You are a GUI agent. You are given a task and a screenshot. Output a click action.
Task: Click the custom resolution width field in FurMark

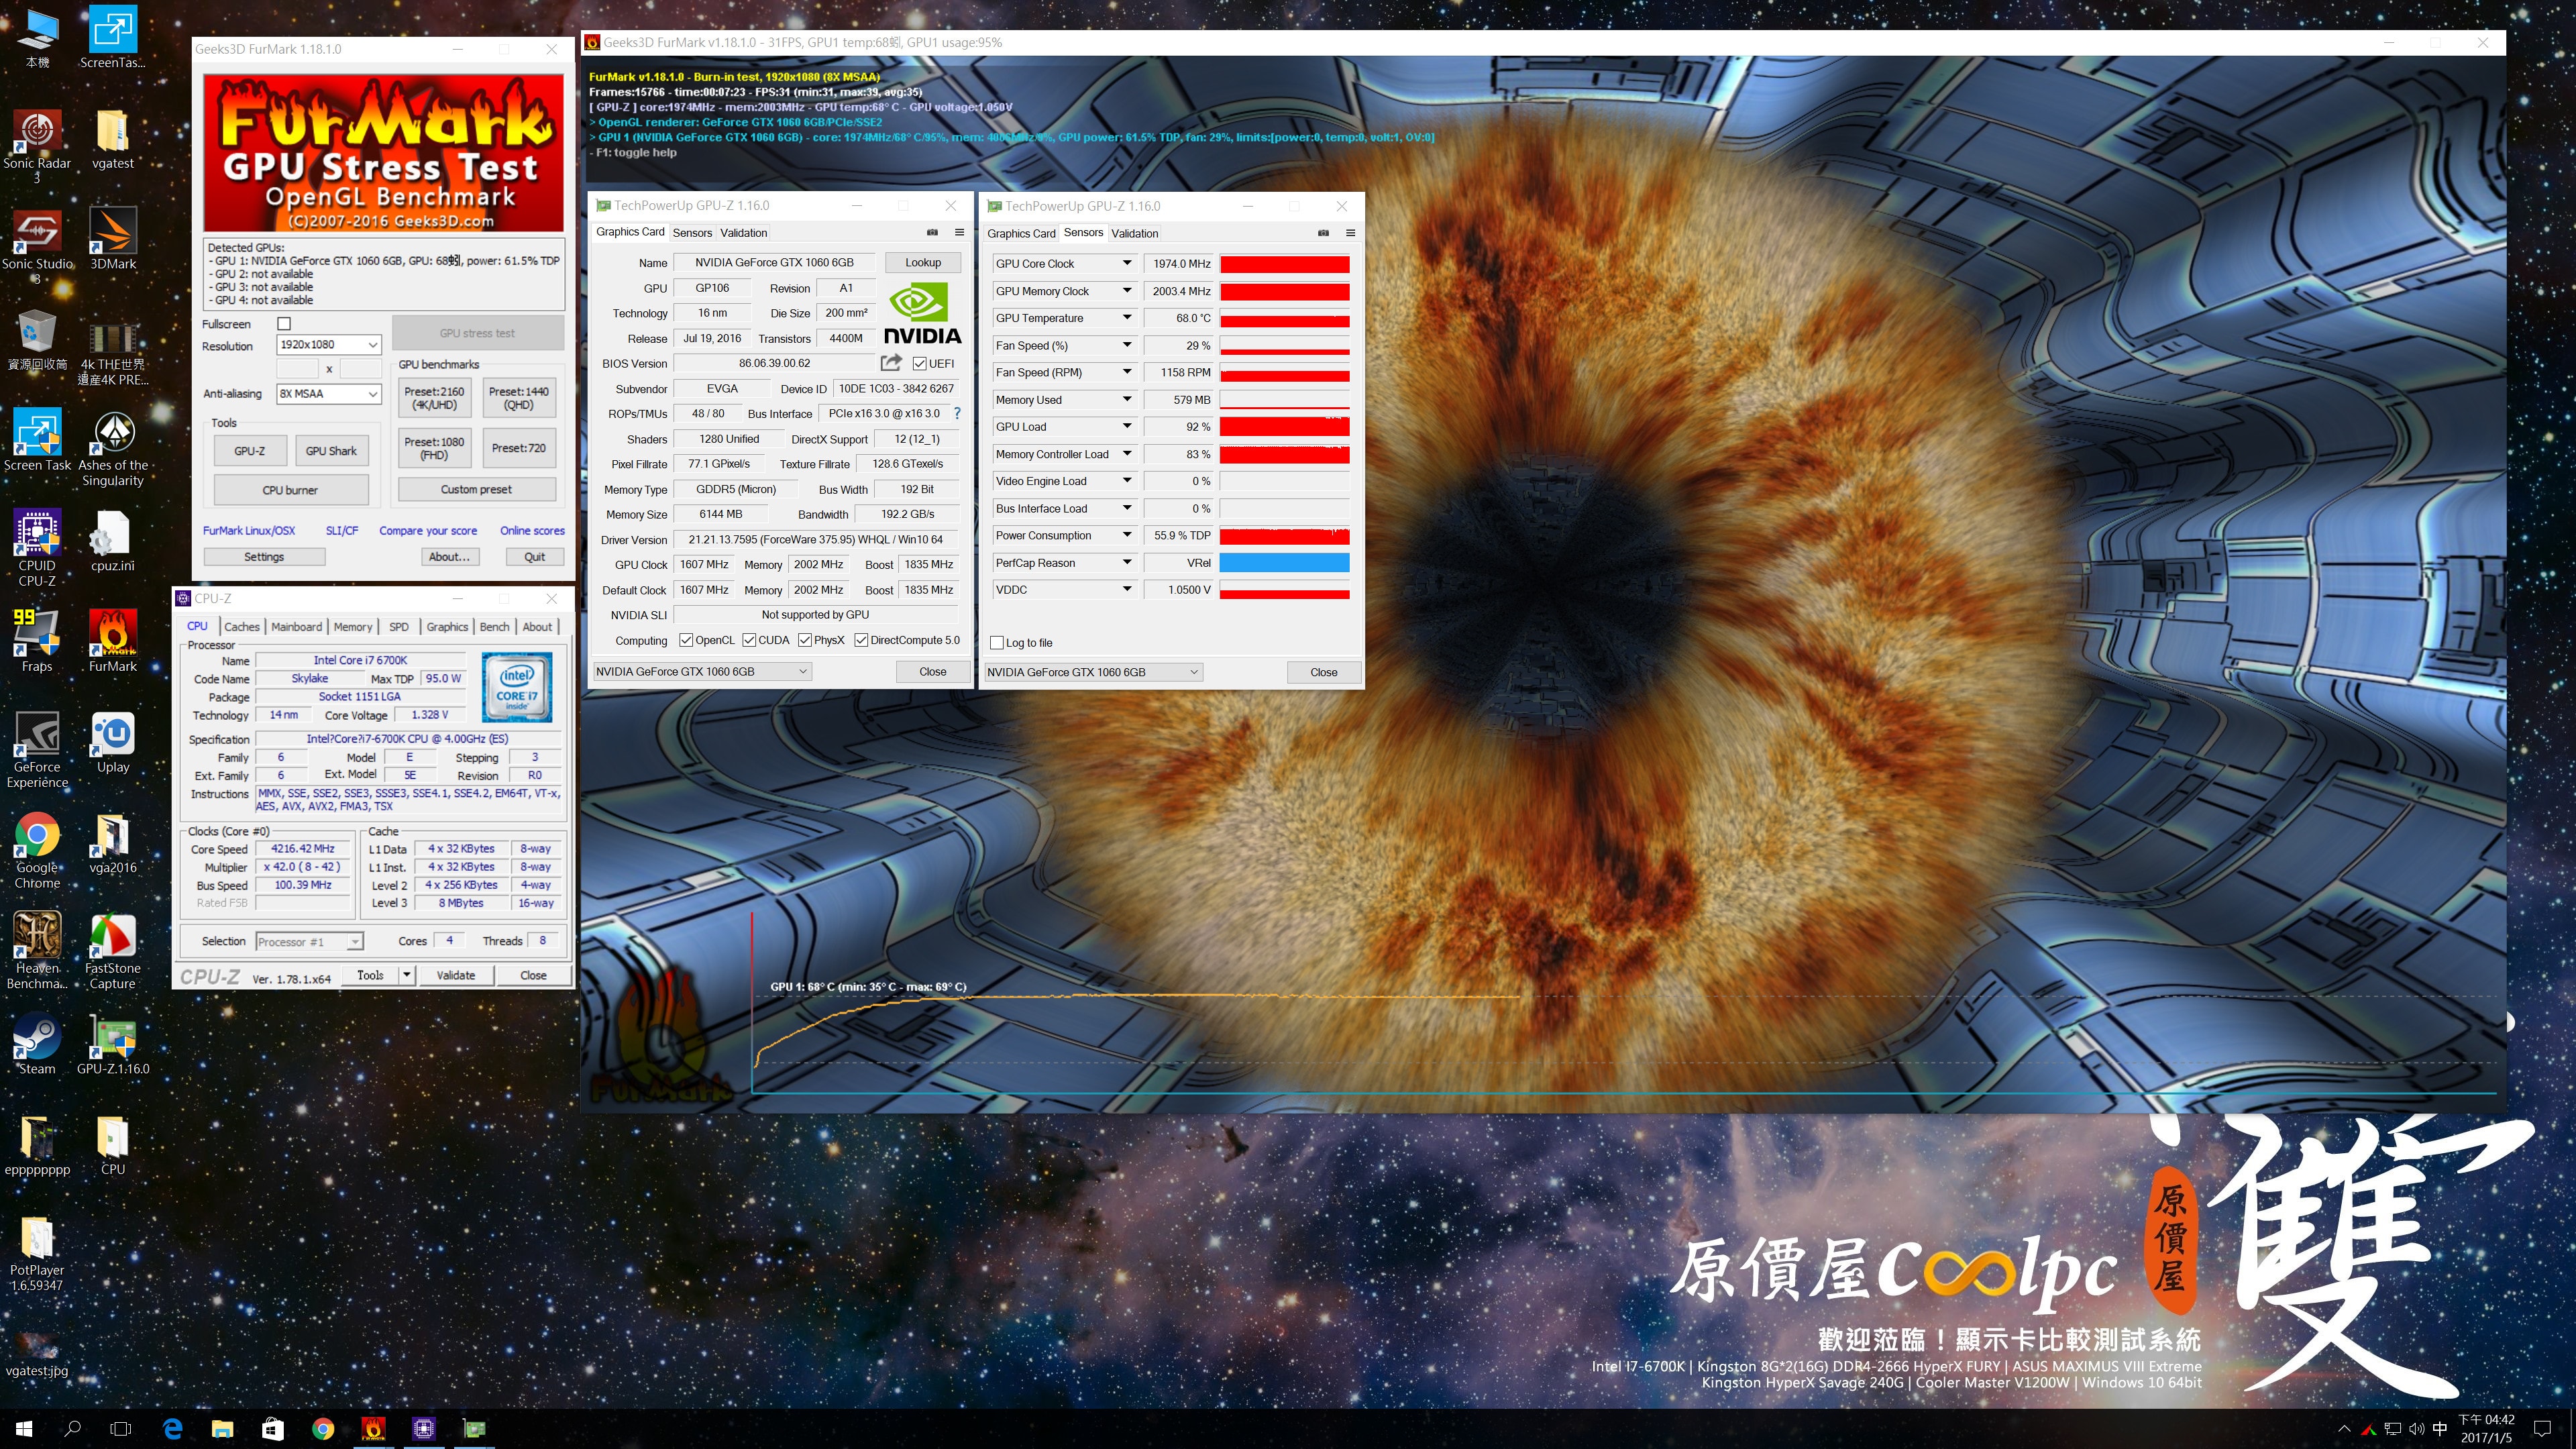pyautogui.click(x=297, y=368)
